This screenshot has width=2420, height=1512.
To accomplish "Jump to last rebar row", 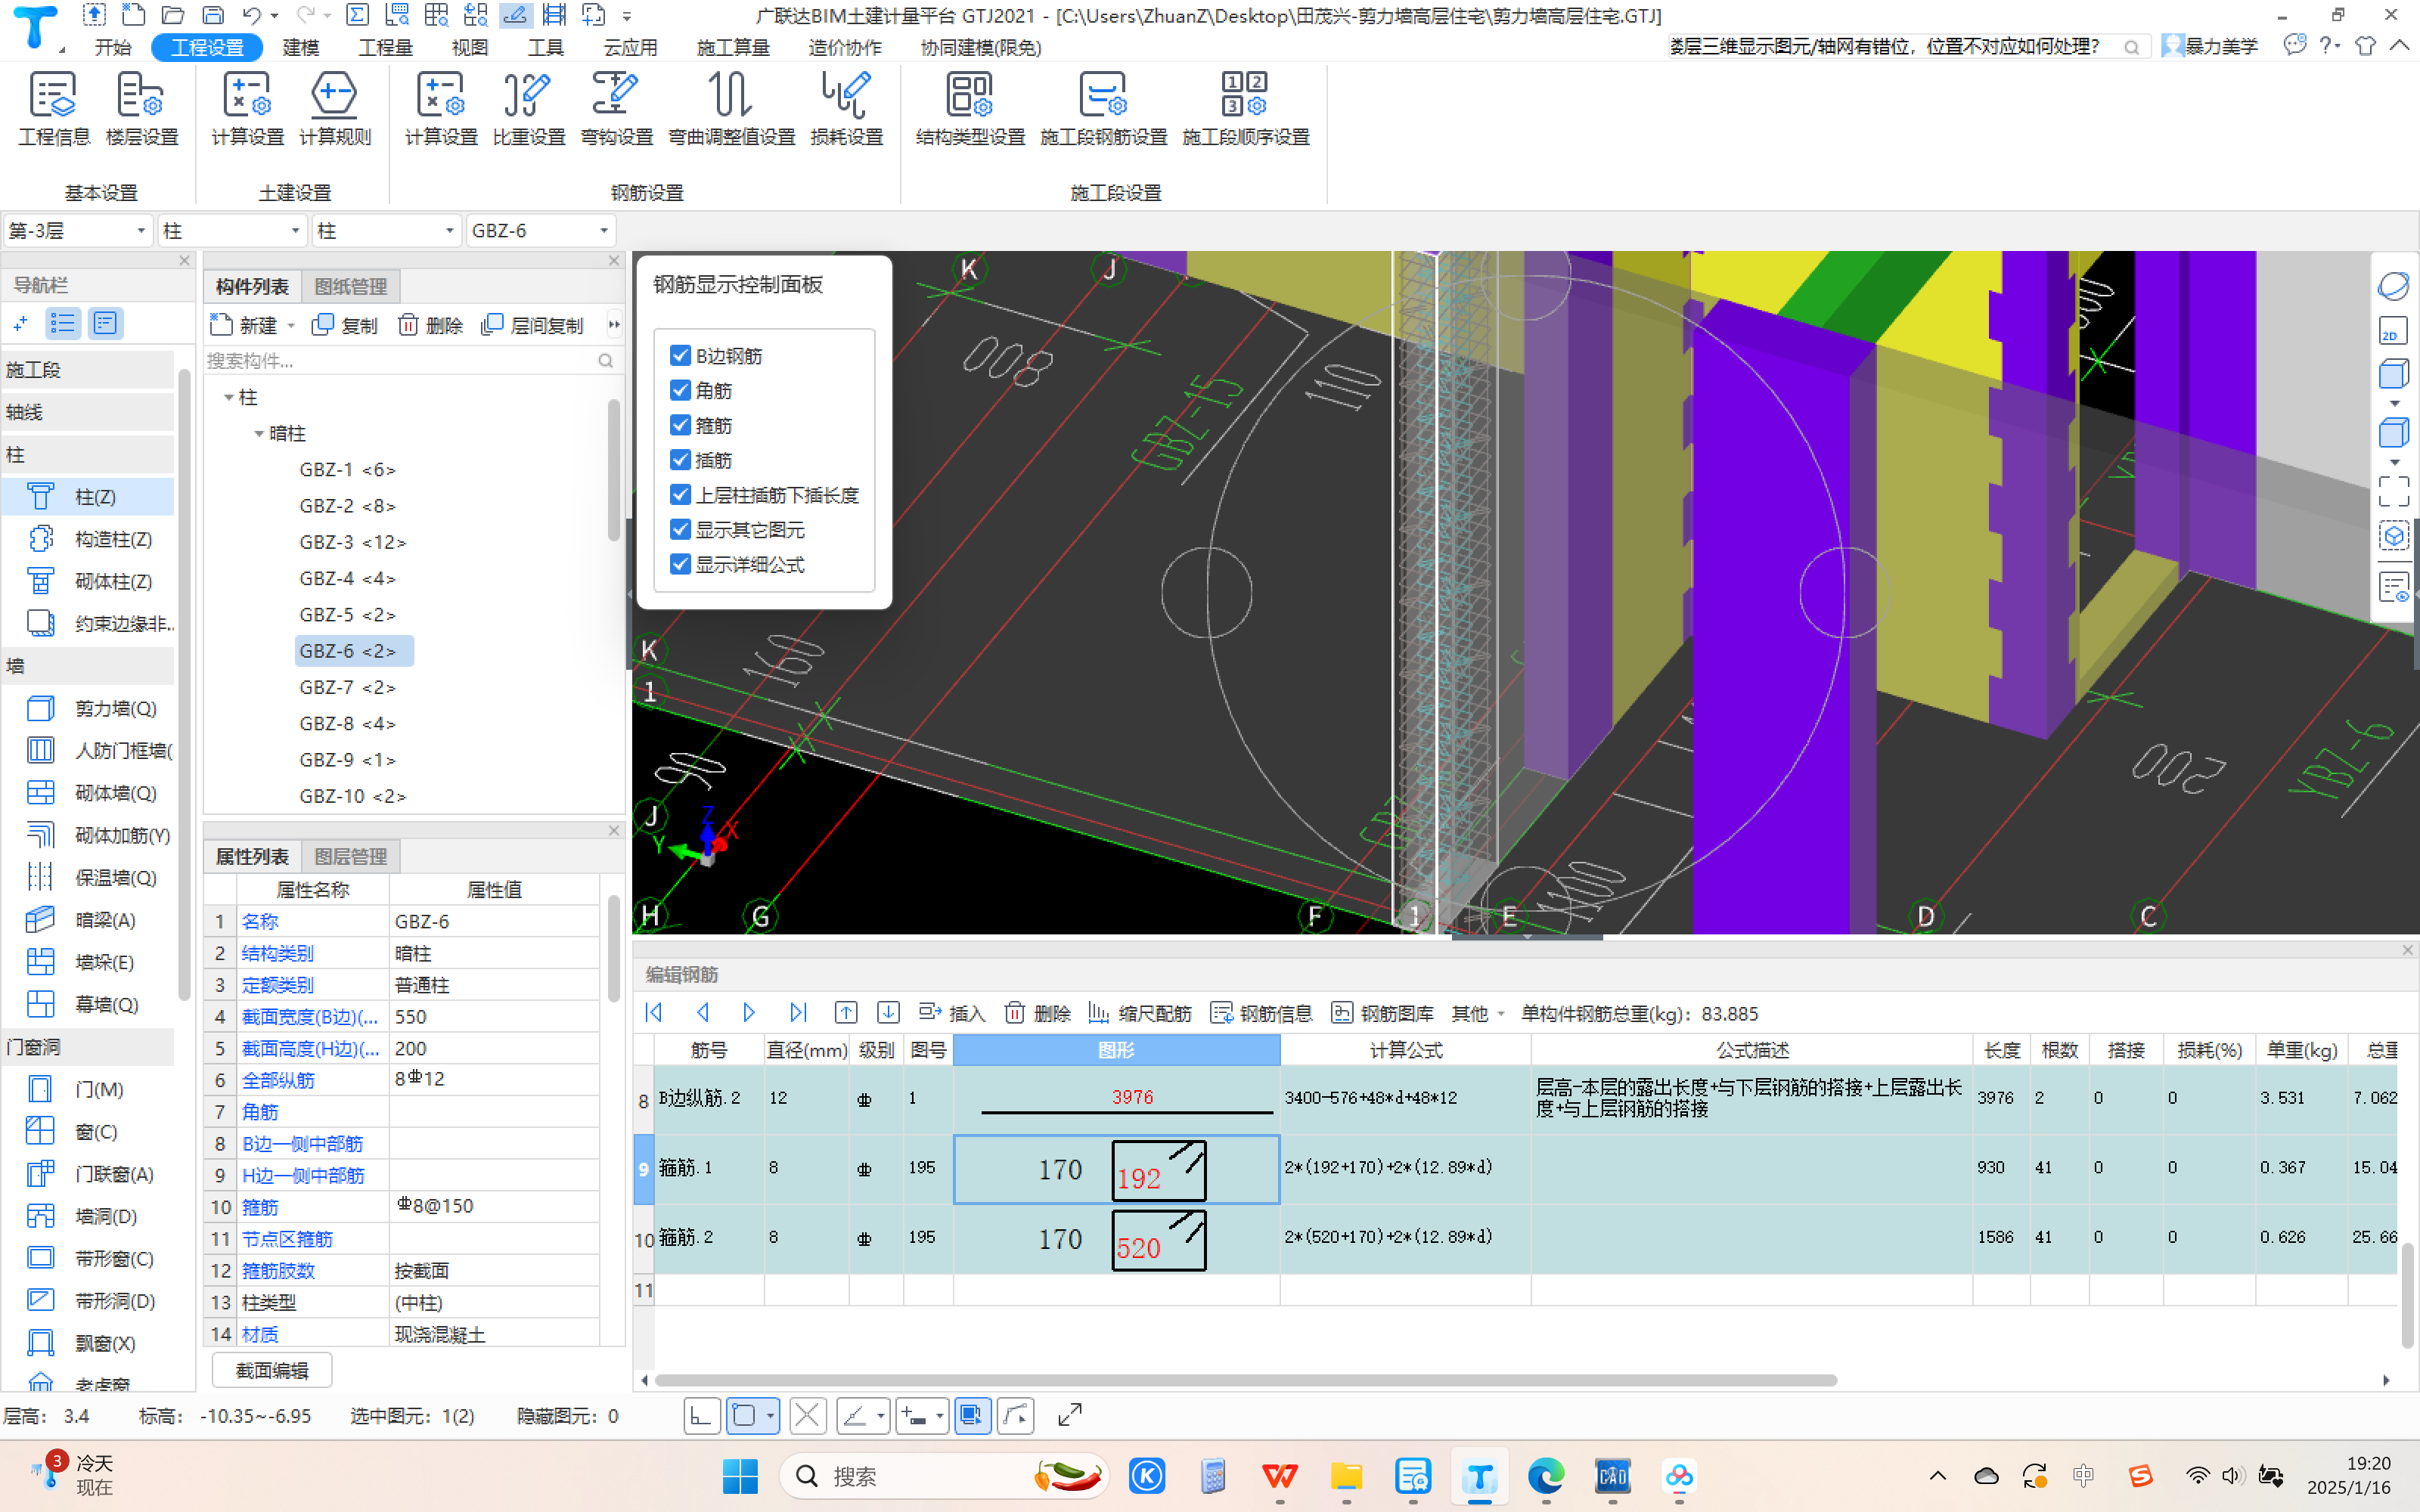I will [797, 1013].
